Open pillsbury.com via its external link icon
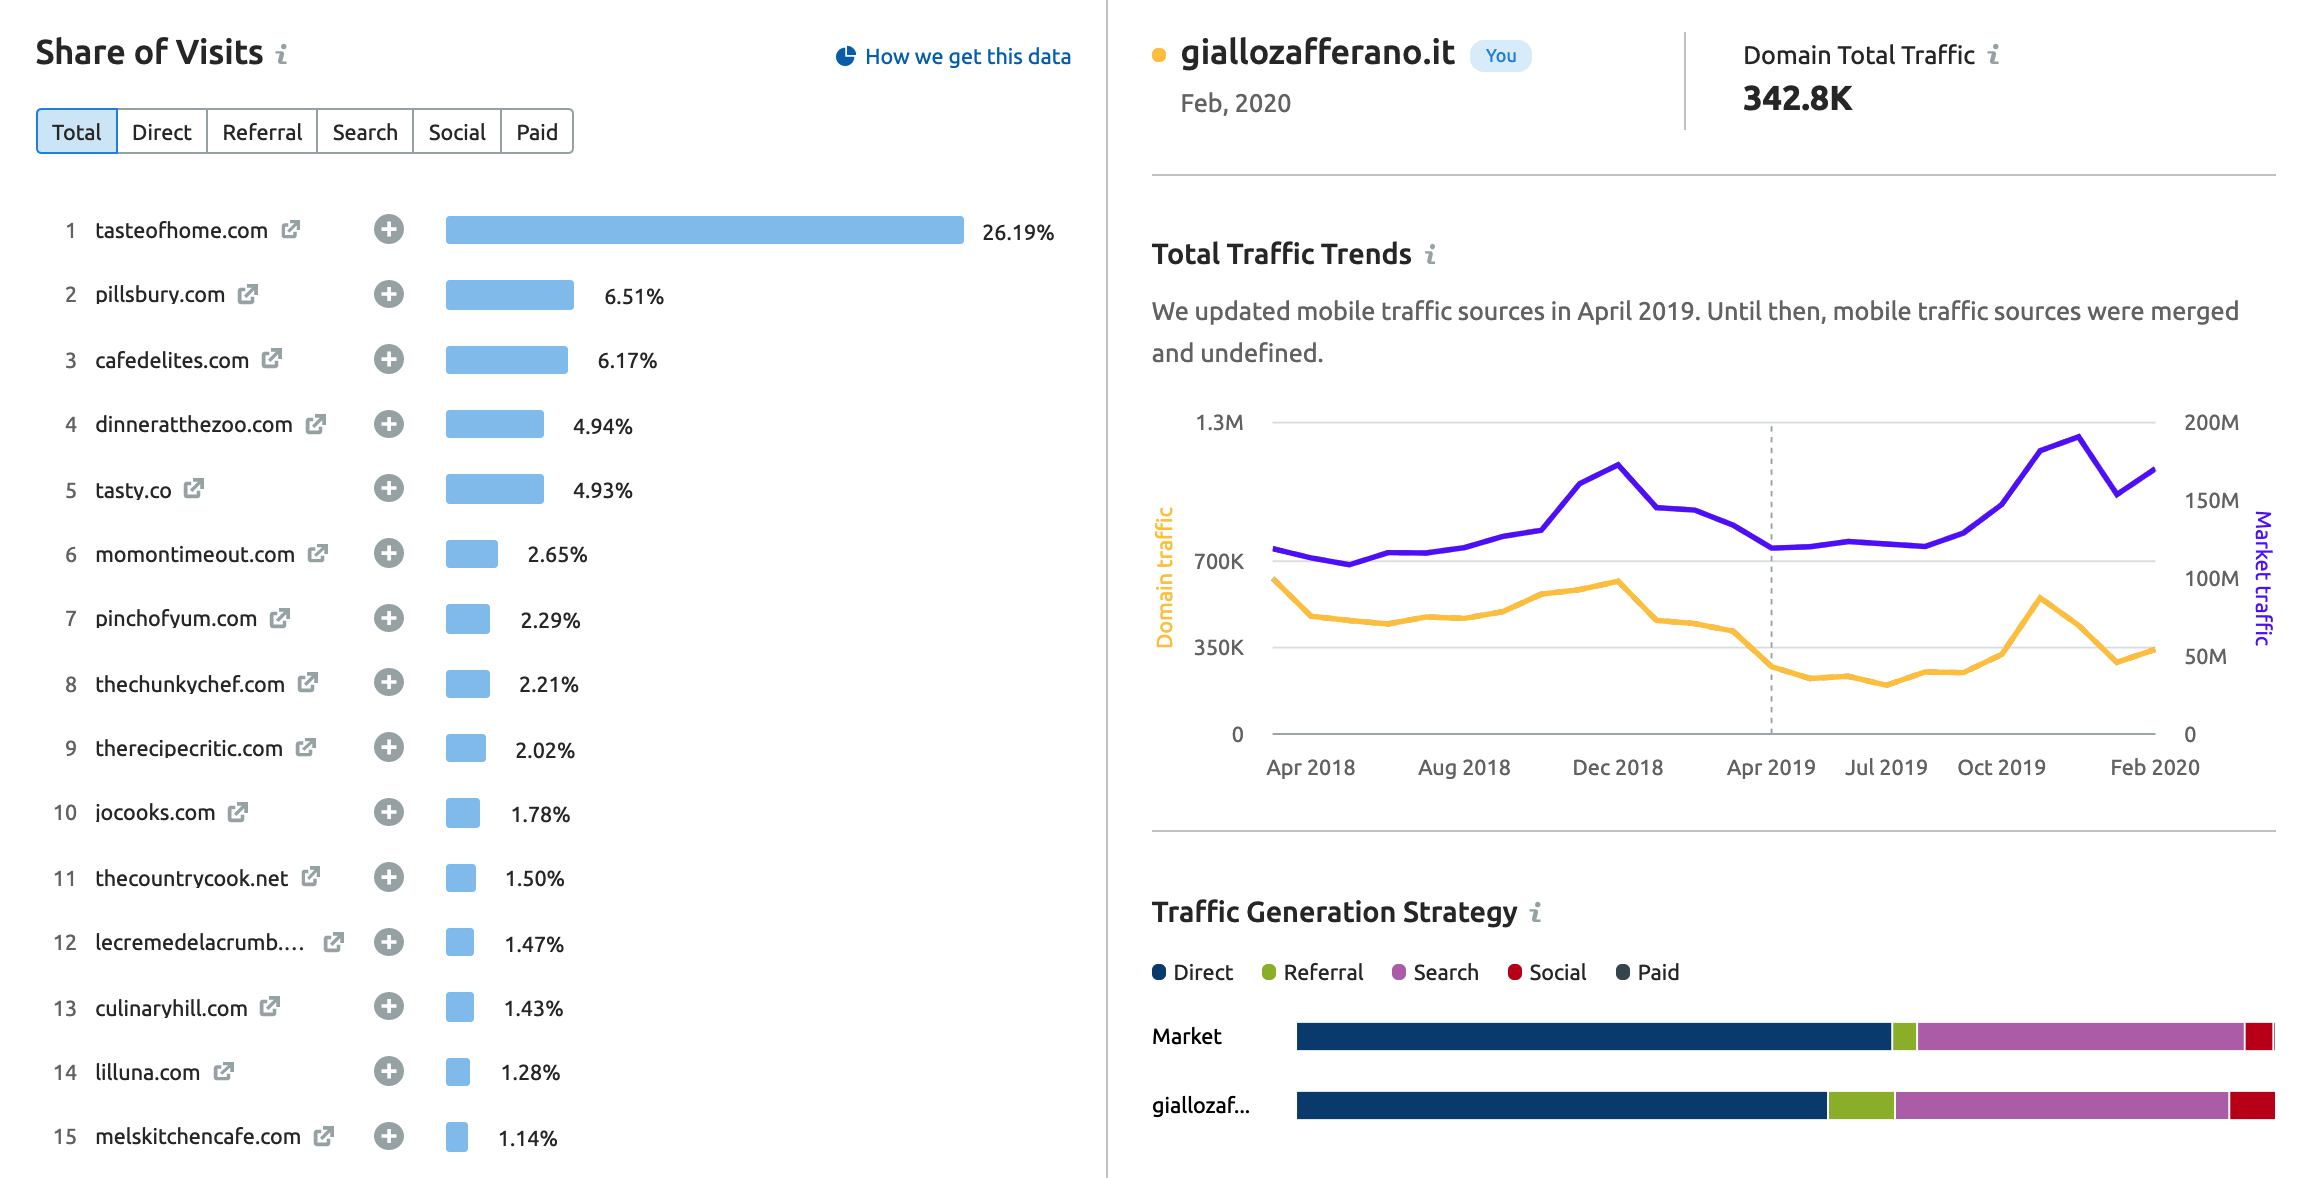The height and width of the screenshot is (1178, 2318). pos(247,294)
